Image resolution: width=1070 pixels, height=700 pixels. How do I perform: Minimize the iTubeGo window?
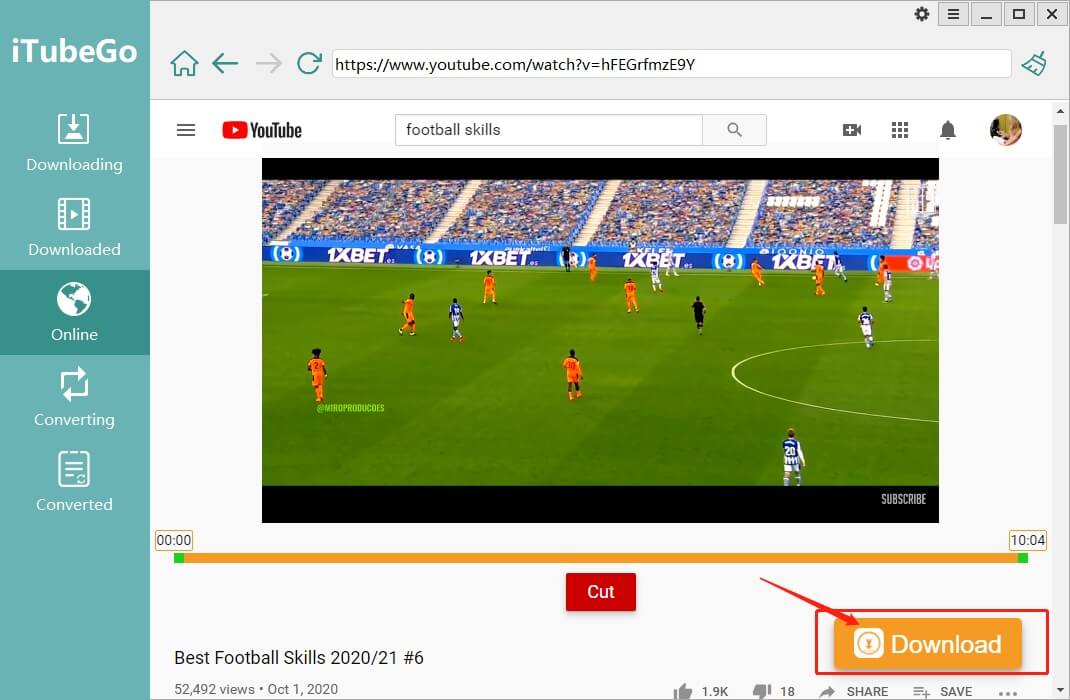[986, 14]
